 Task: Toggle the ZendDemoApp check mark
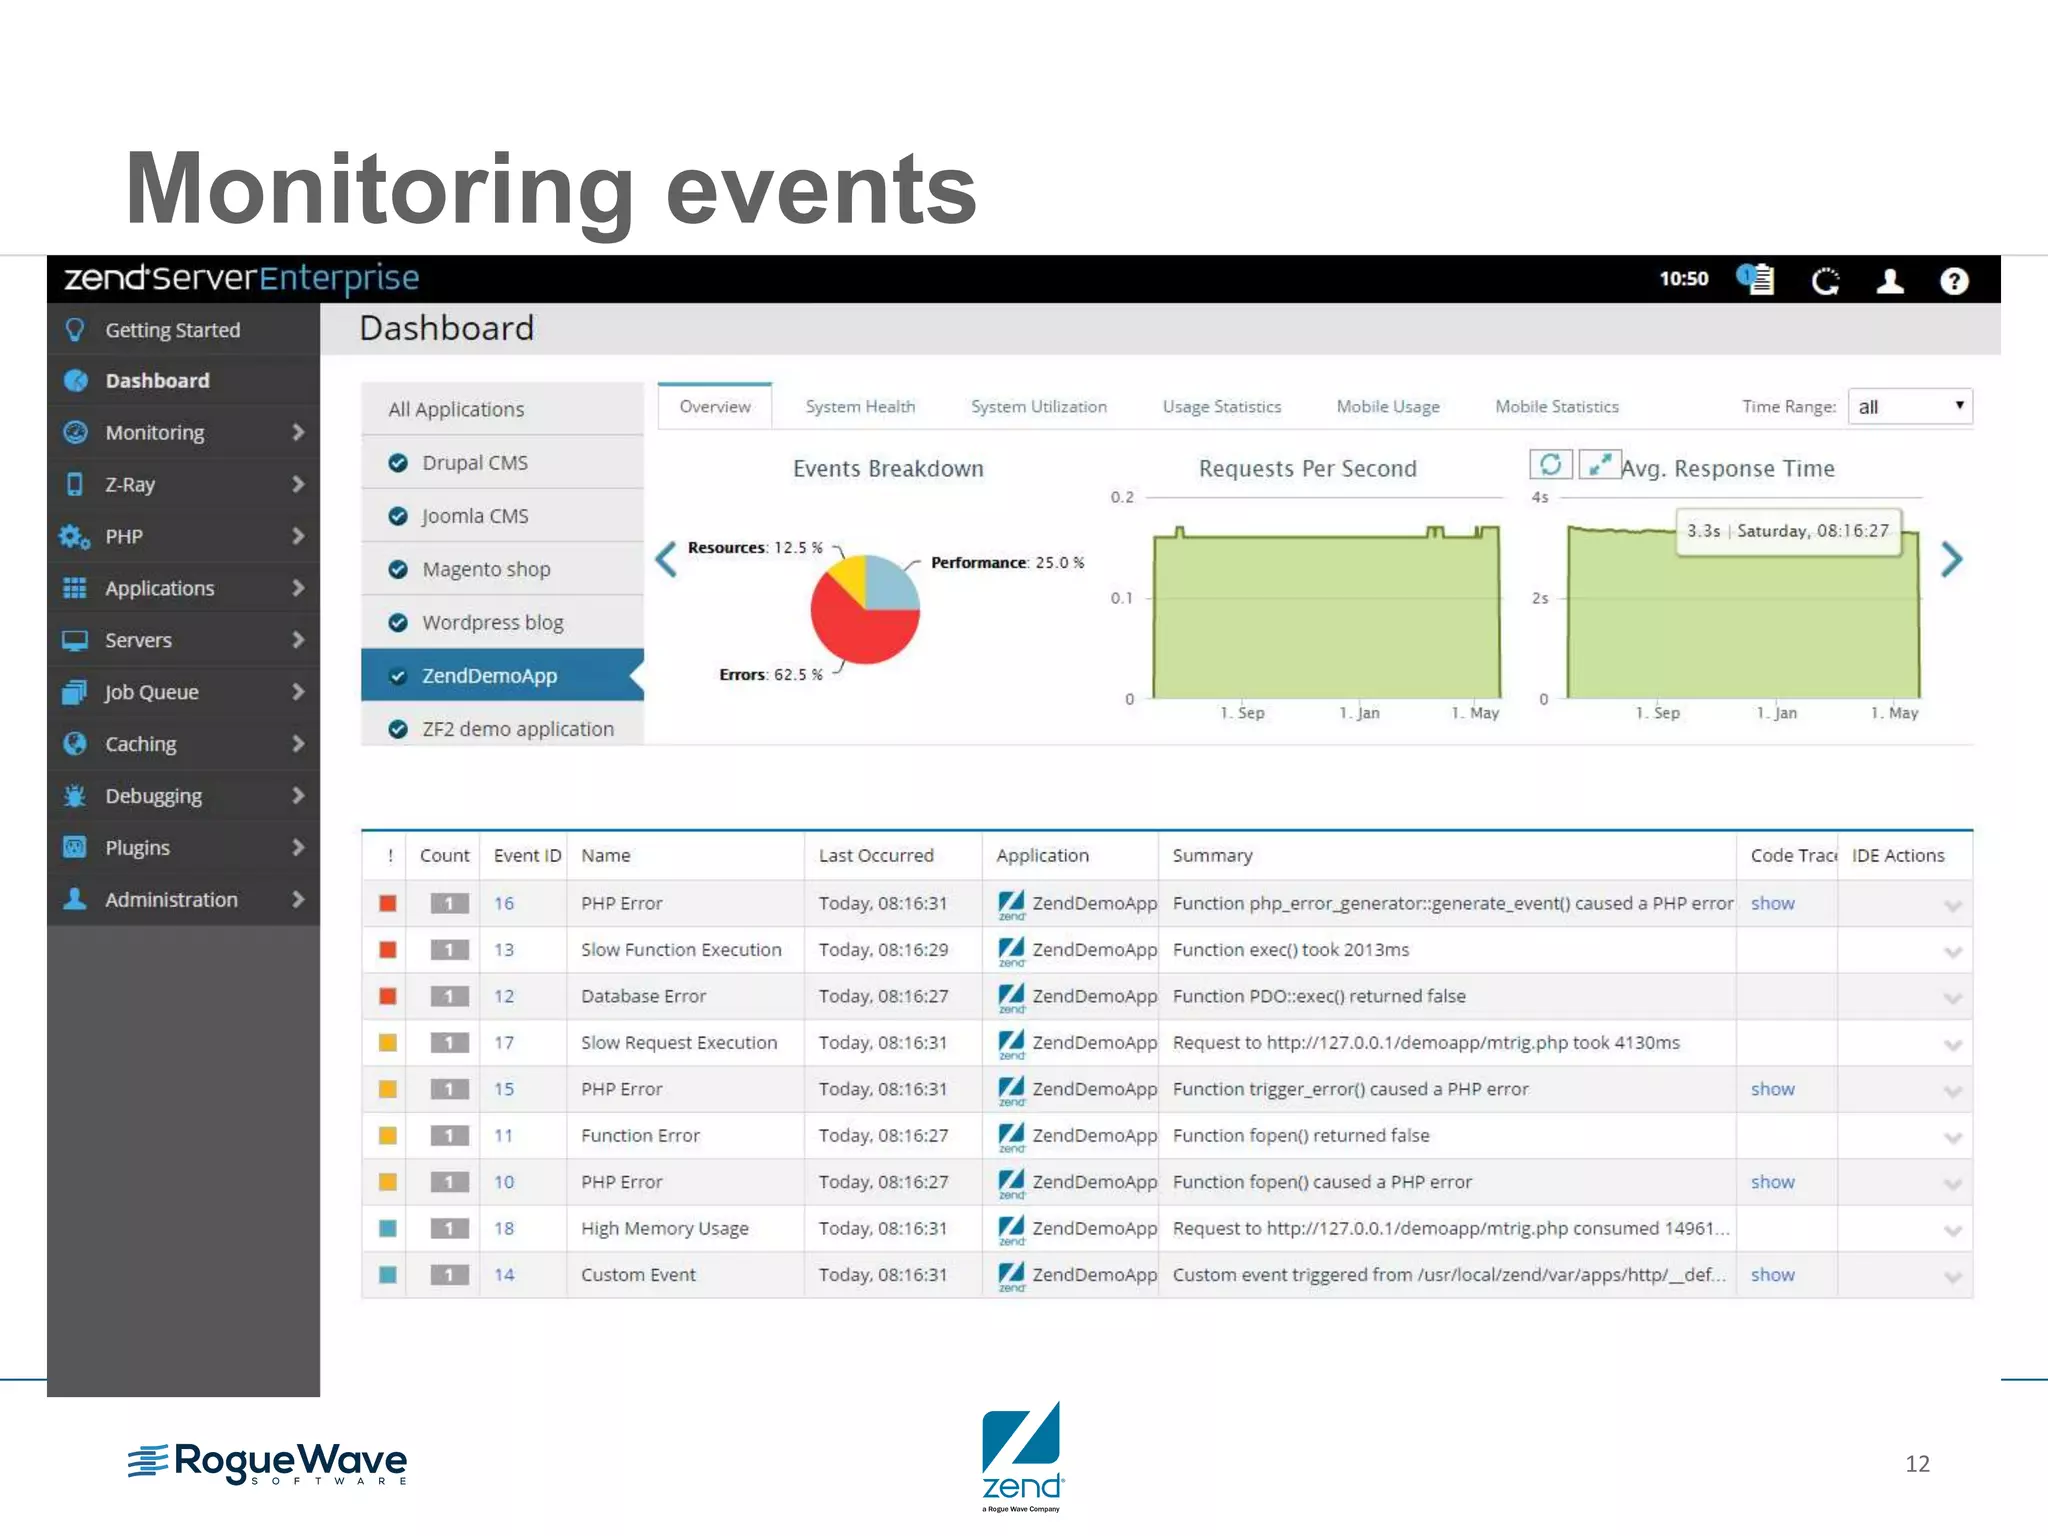[x=398, y=676]
